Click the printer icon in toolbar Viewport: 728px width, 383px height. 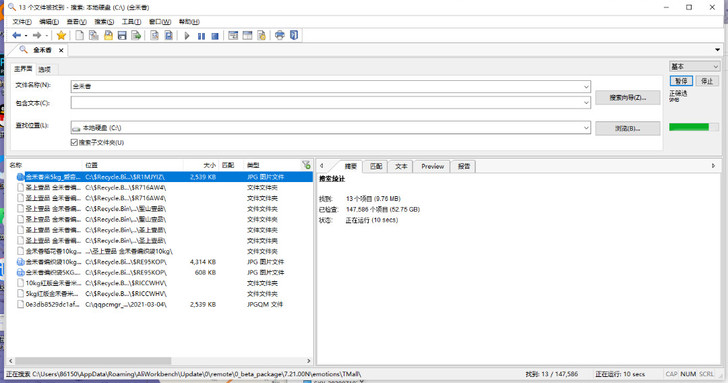[x=280, y=35]
